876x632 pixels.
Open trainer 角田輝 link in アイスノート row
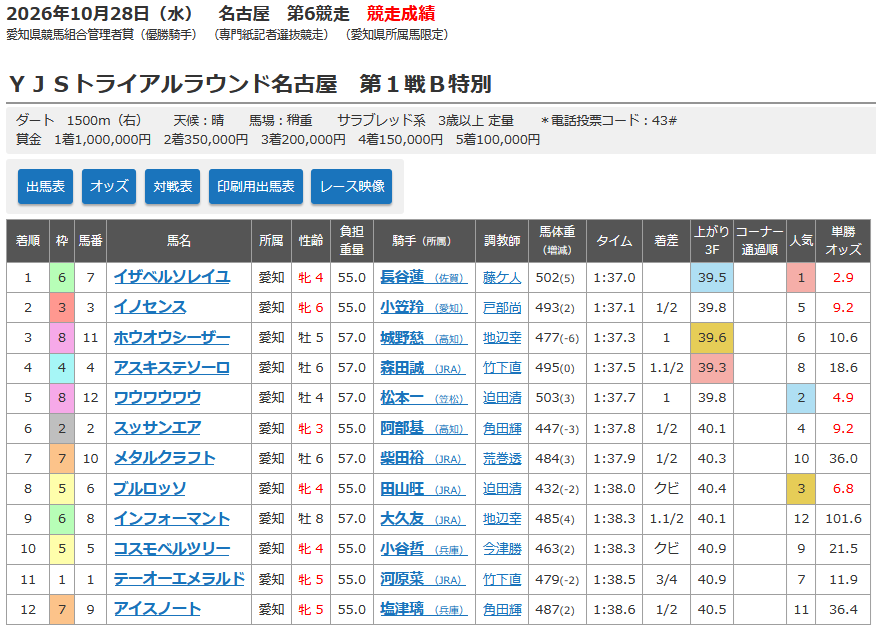502,609
